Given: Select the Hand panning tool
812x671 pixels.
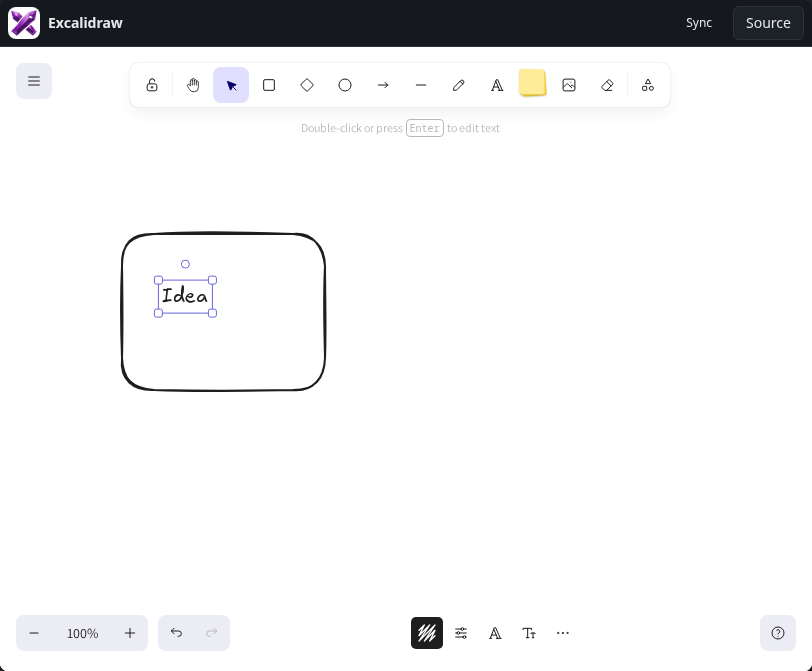Looking at the screenshot, I should point(193,85).
